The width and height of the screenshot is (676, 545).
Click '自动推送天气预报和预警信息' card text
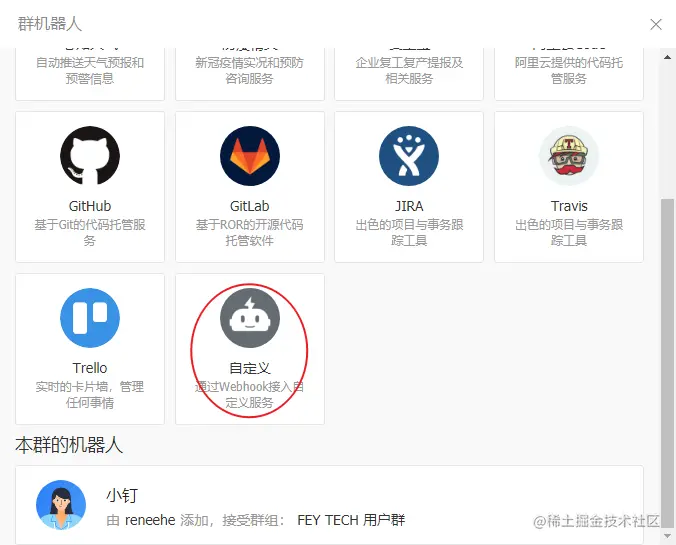(90, 70)
